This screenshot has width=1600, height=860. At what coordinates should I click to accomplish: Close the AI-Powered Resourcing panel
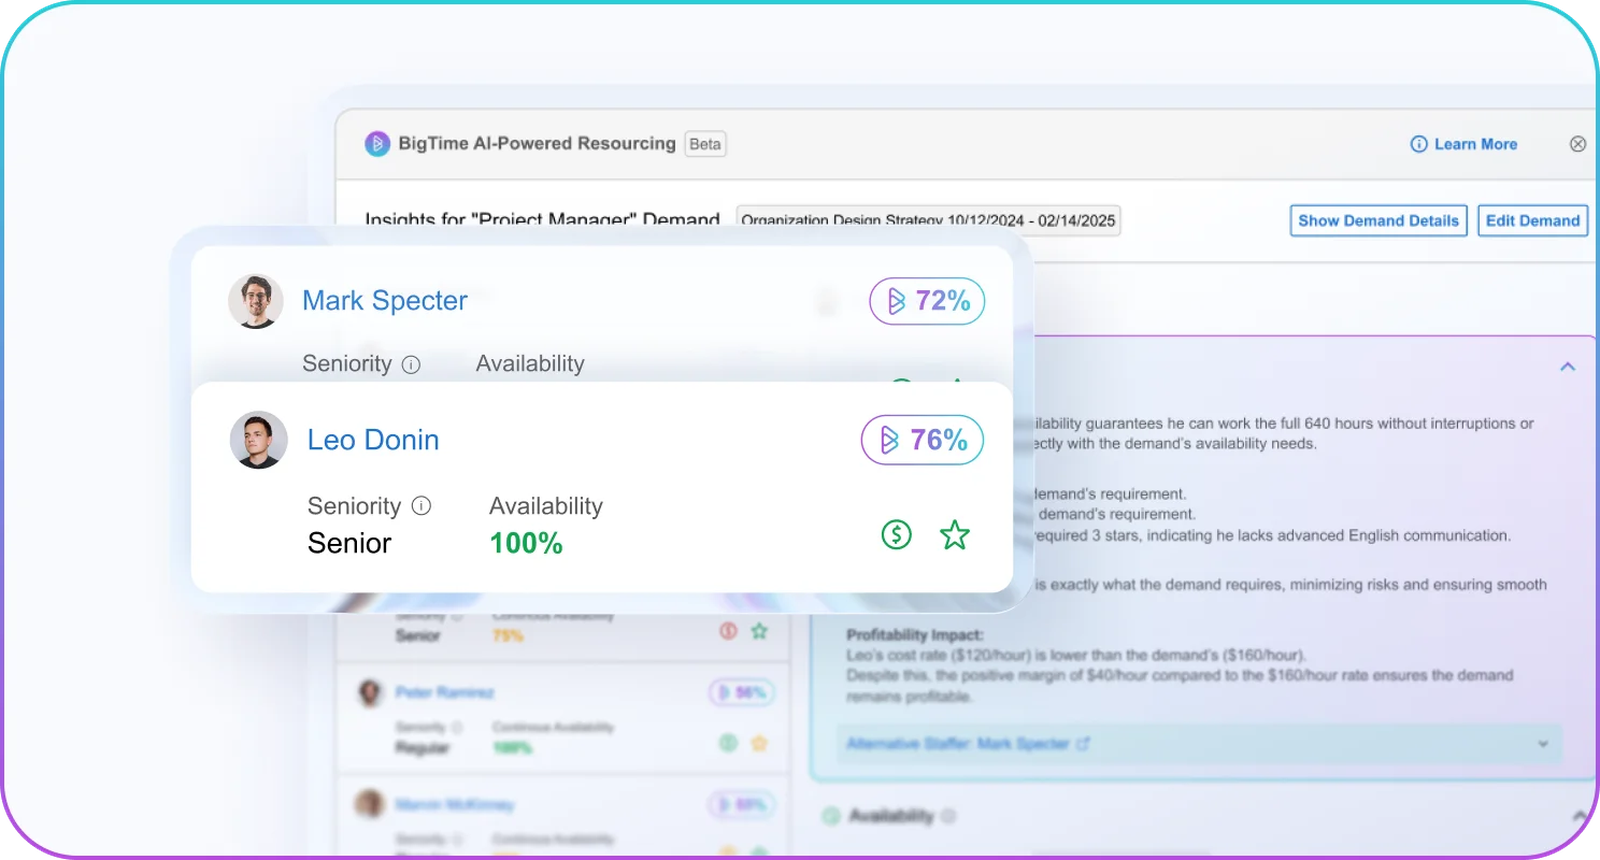(x=1578, y=144)
